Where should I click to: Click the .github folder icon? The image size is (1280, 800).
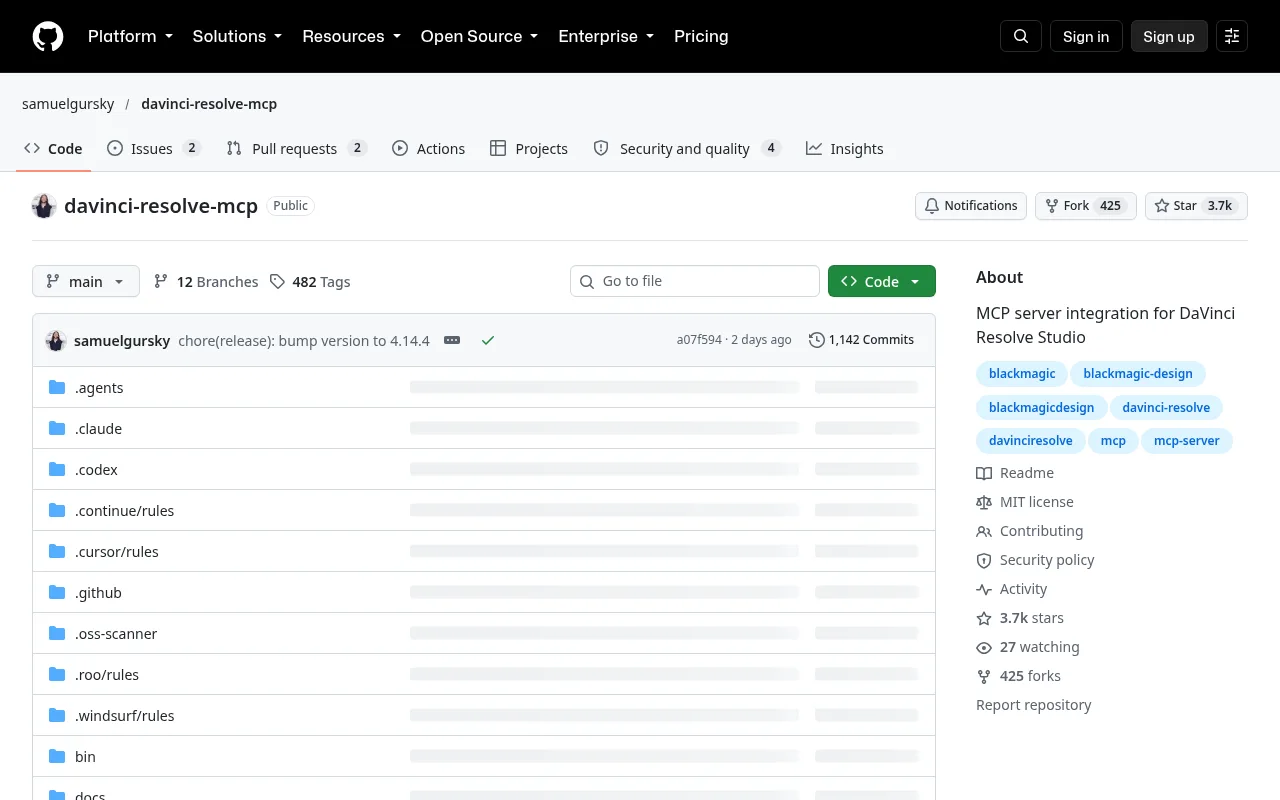tap(57, 593)
